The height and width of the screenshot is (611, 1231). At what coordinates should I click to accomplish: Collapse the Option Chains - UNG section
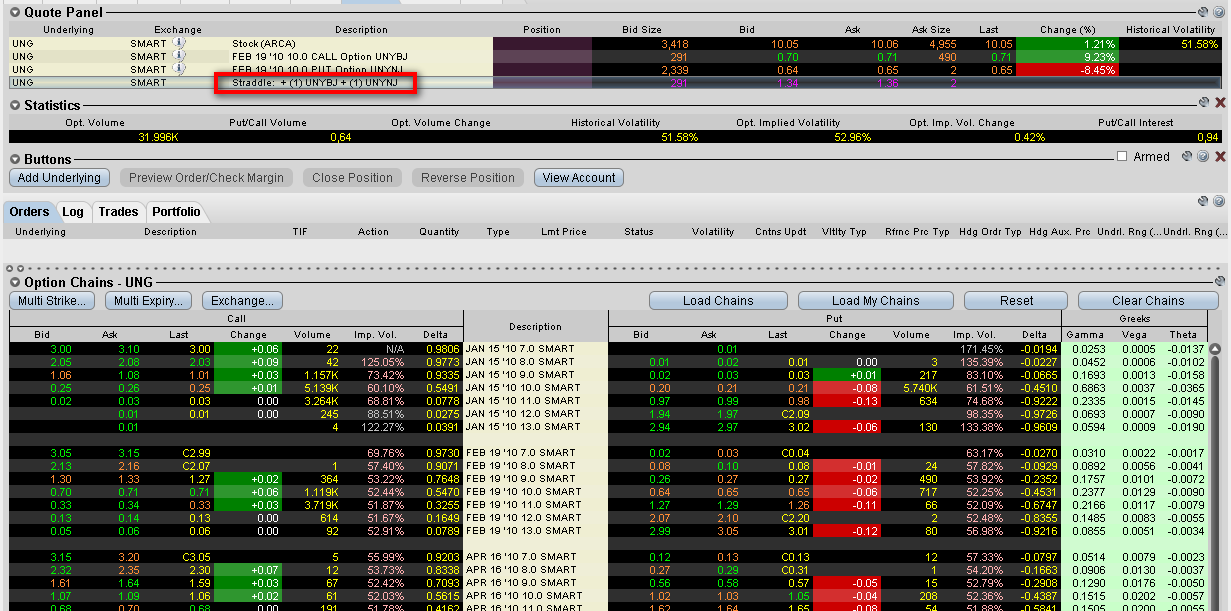(15, 283)
